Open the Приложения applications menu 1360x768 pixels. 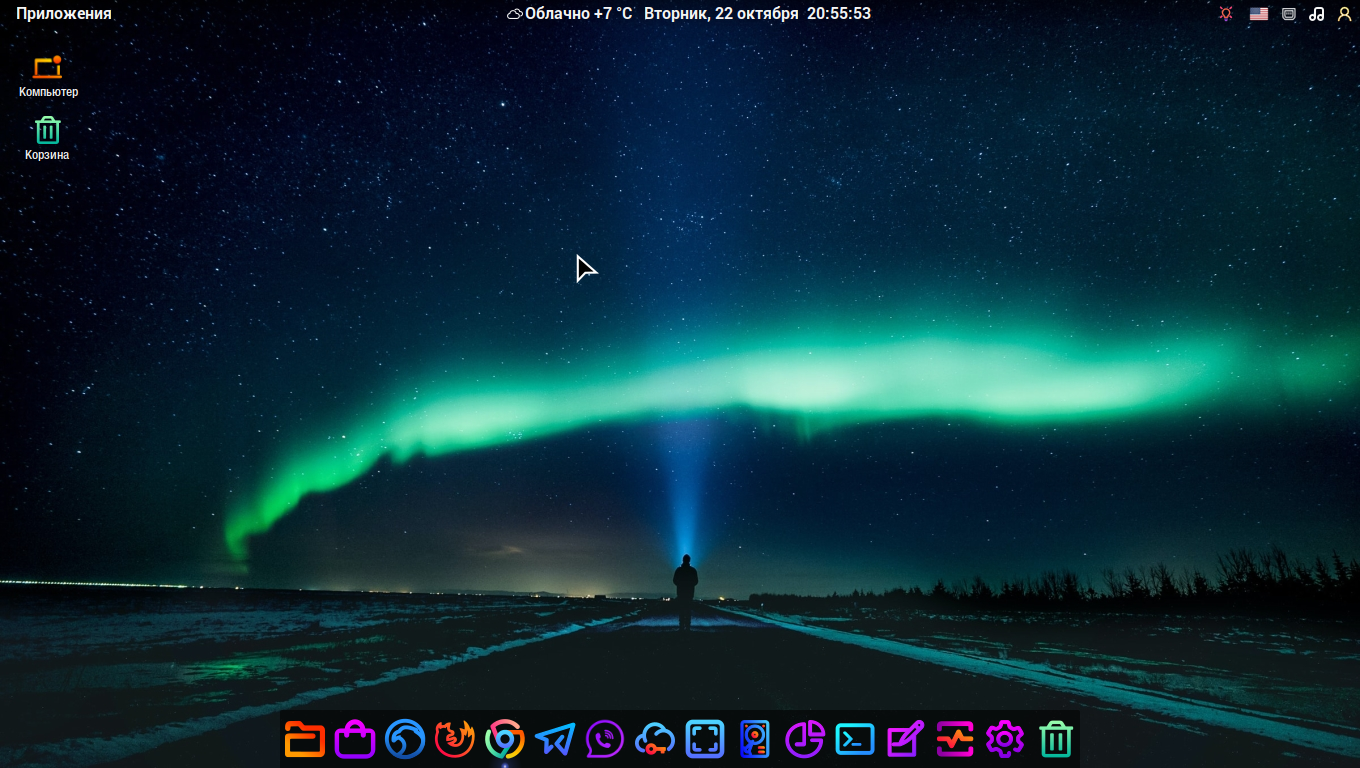[64, 14]
